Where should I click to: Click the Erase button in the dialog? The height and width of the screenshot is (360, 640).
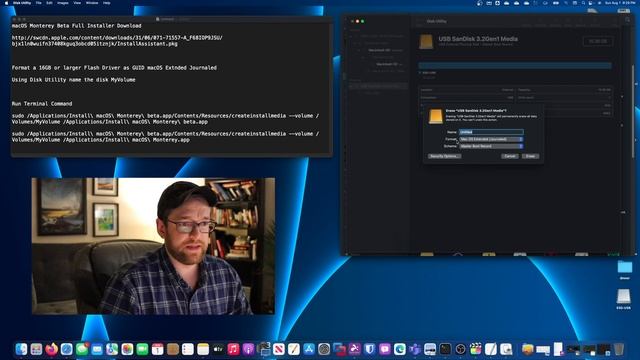pos(530,156)
